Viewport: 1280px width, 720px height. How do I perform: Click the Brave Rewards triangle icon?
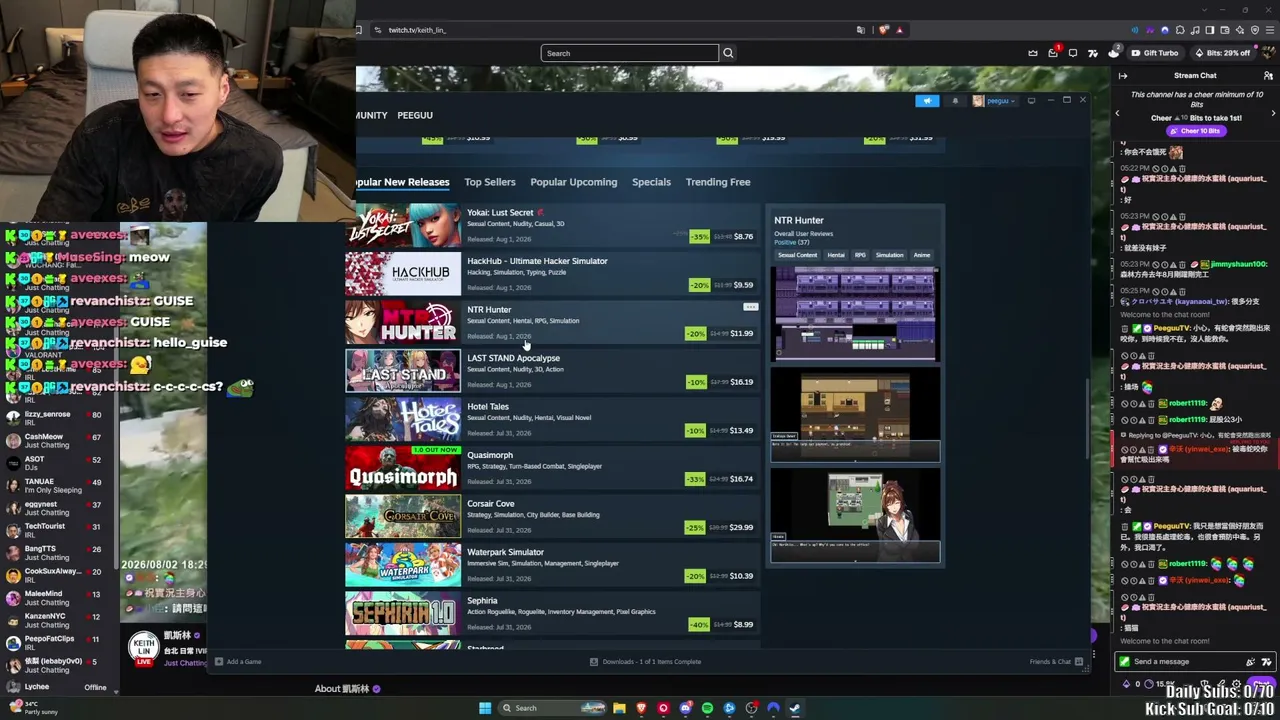(x=899, y=30)
